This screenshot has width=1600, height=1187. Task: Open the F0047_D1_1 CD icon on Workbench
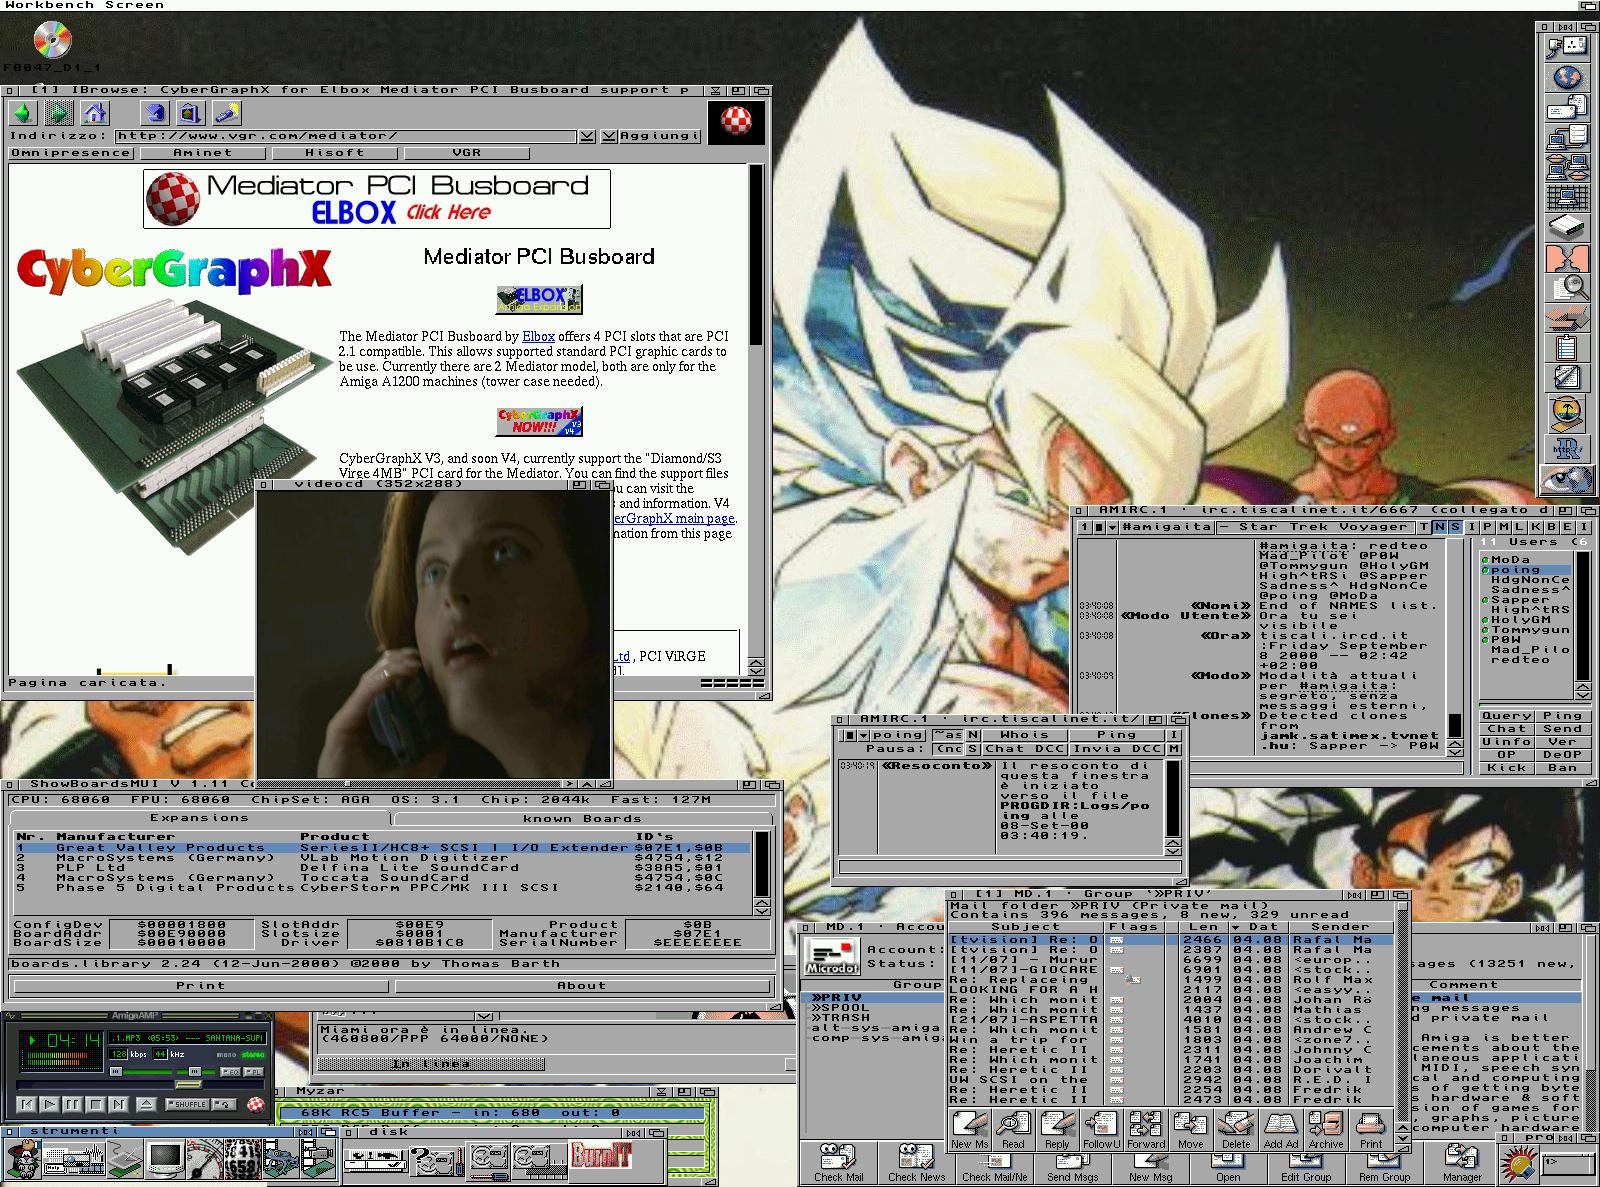pos(52,41)
